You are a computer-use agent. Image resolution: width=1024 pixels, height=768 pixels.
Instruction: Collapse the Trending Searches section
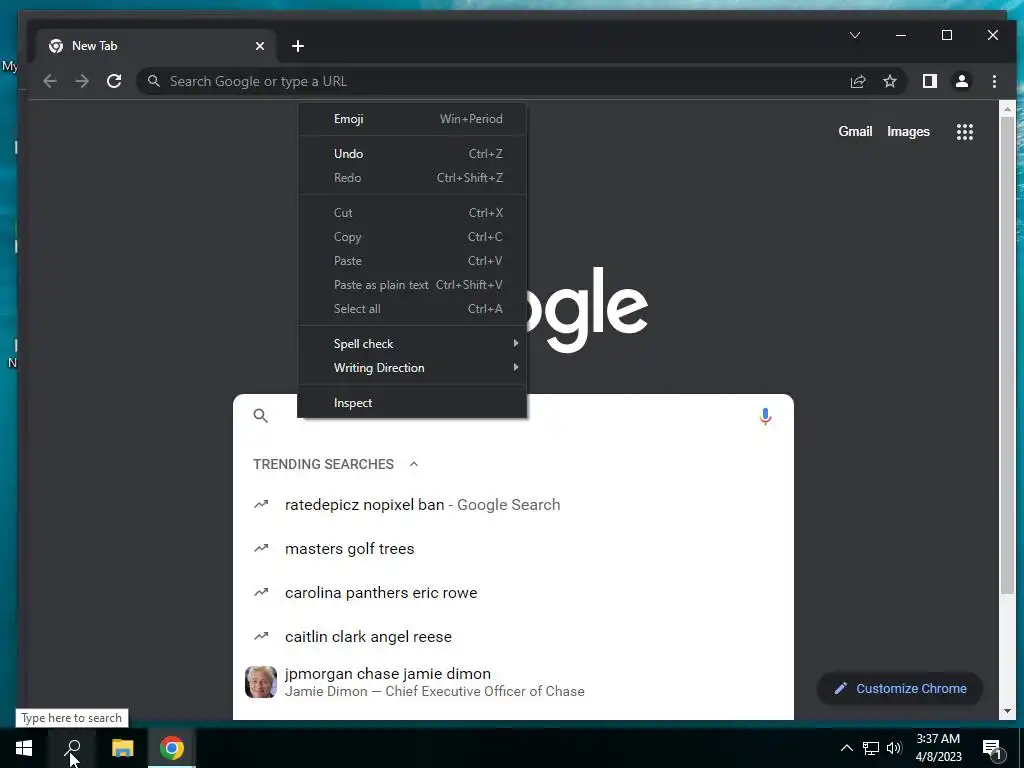tap(413, 464)
